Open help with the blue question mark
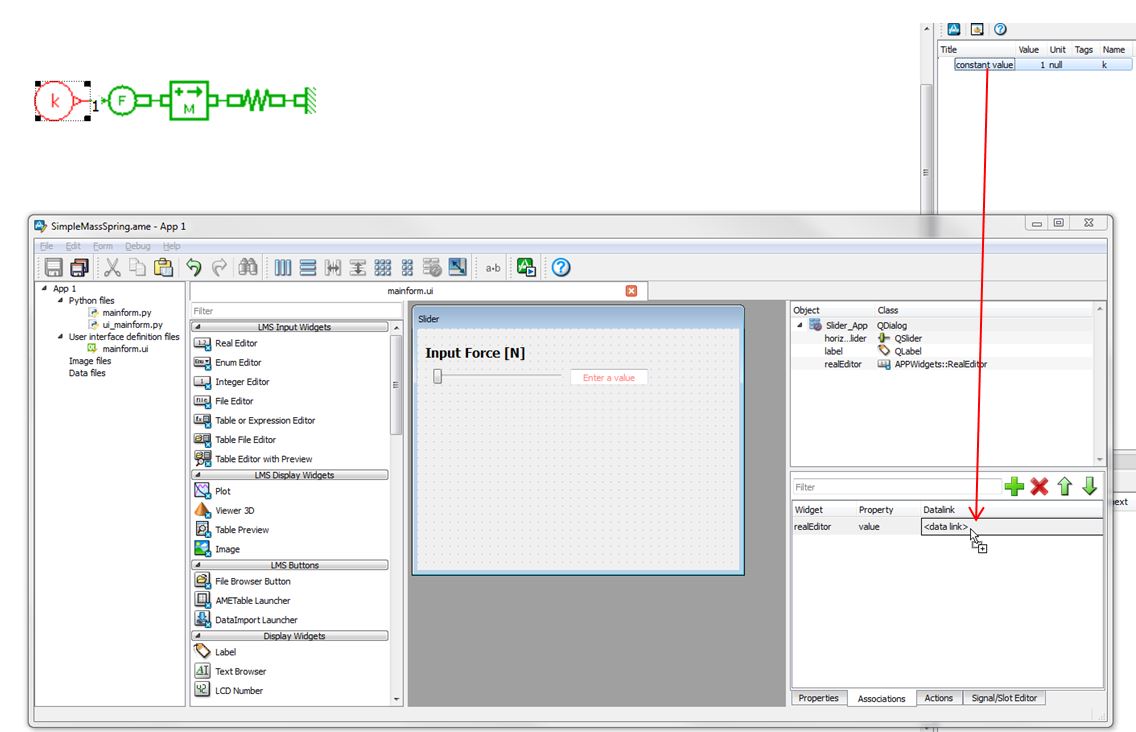 (x=561, y=267)
